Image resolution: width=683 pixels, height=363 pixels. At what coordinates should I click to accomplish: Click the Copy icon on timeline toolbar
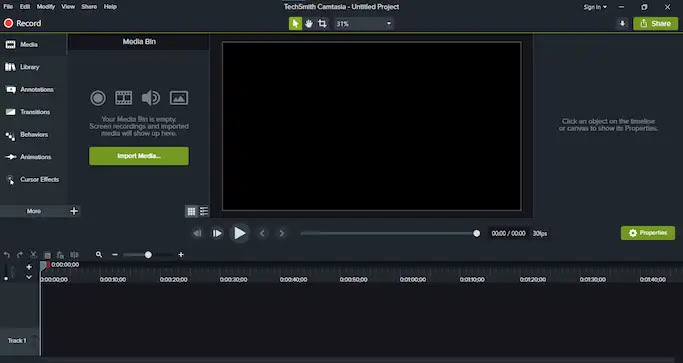[47, 255]
